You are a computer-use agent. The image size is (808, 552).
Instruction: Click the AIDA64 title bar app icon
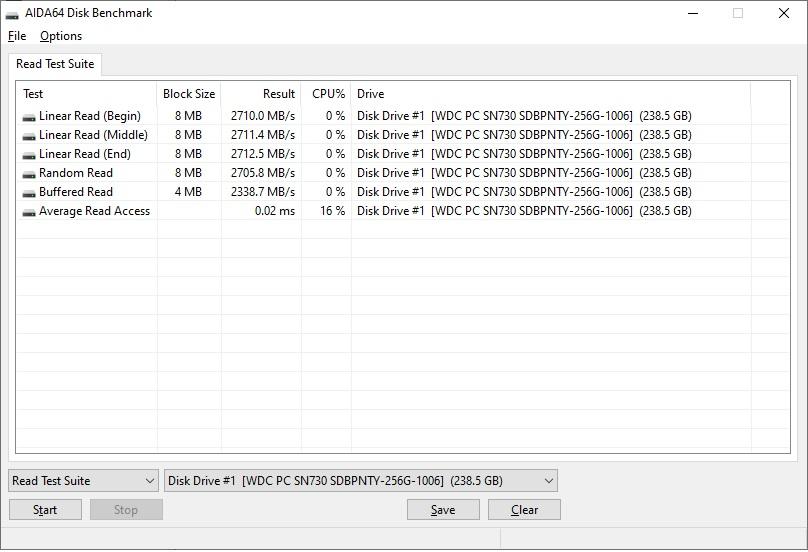tap(12, 14)
